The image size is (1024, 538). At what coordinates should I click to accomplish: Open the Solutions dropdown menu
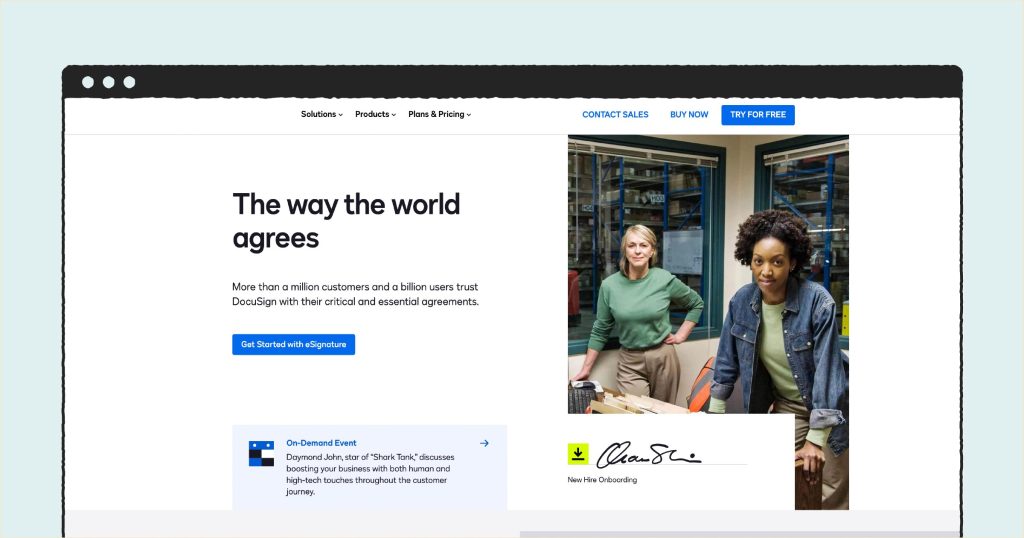click(x=321, y=114)
